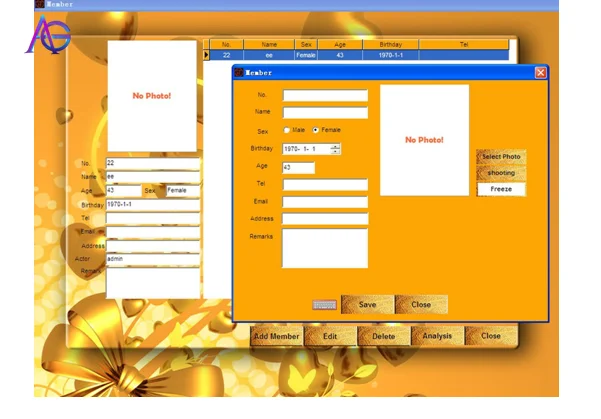Click the Select Photo button
The width and height of the screenshot is (601, 419).
501,157
